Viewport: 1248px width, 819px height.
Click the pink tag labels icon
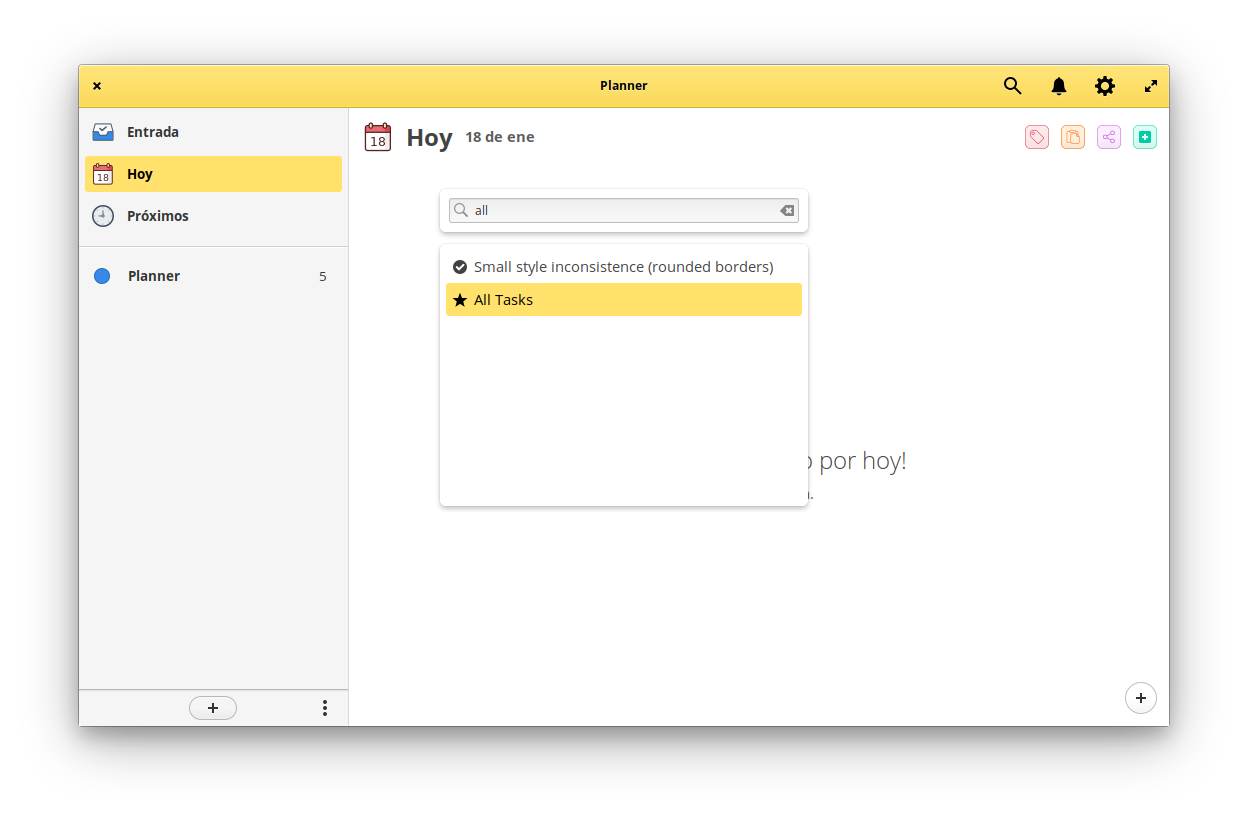1037,137
